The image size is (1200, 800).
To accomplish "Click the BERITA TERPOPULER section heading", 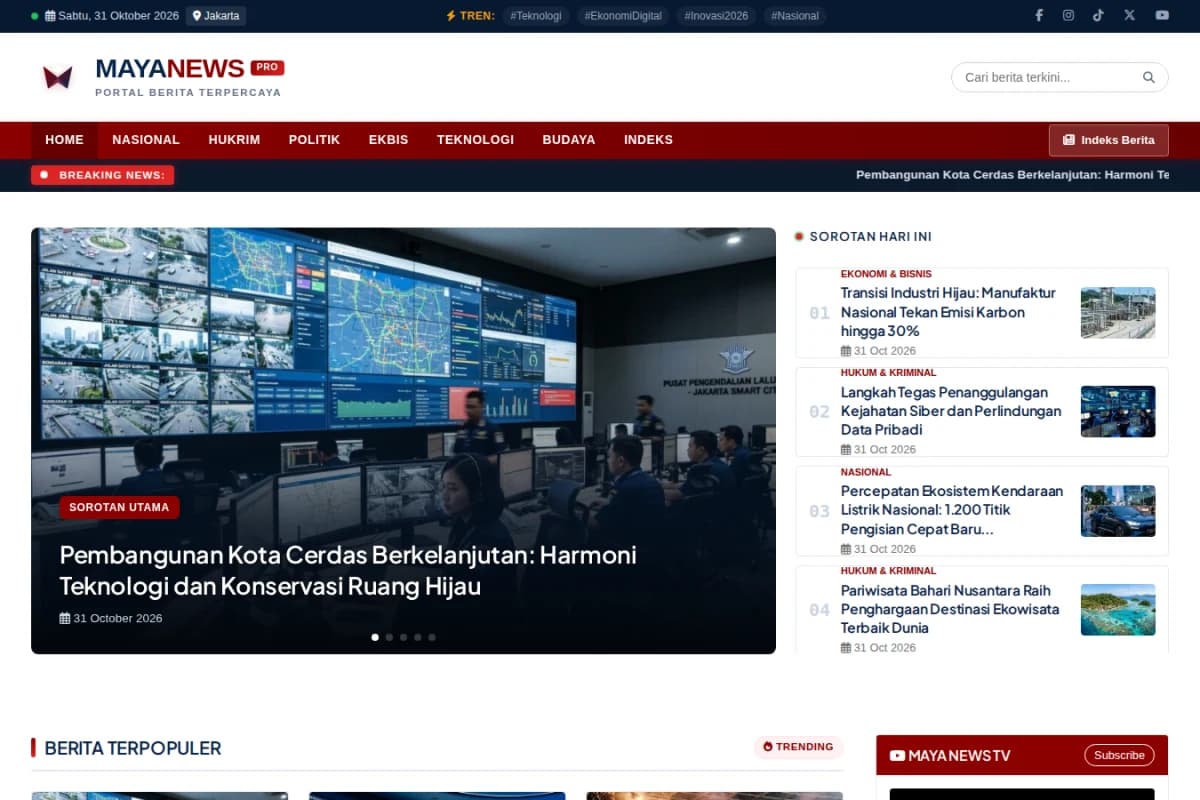I will (x=133, y=748).
